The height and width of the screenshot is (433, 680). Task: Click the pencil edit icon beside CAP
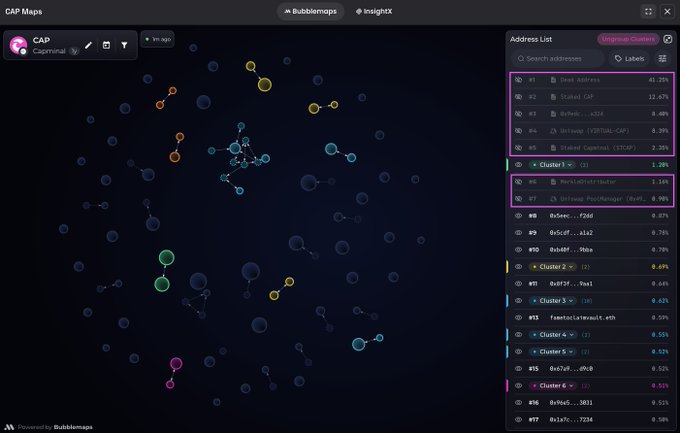(x=88, y=45)
